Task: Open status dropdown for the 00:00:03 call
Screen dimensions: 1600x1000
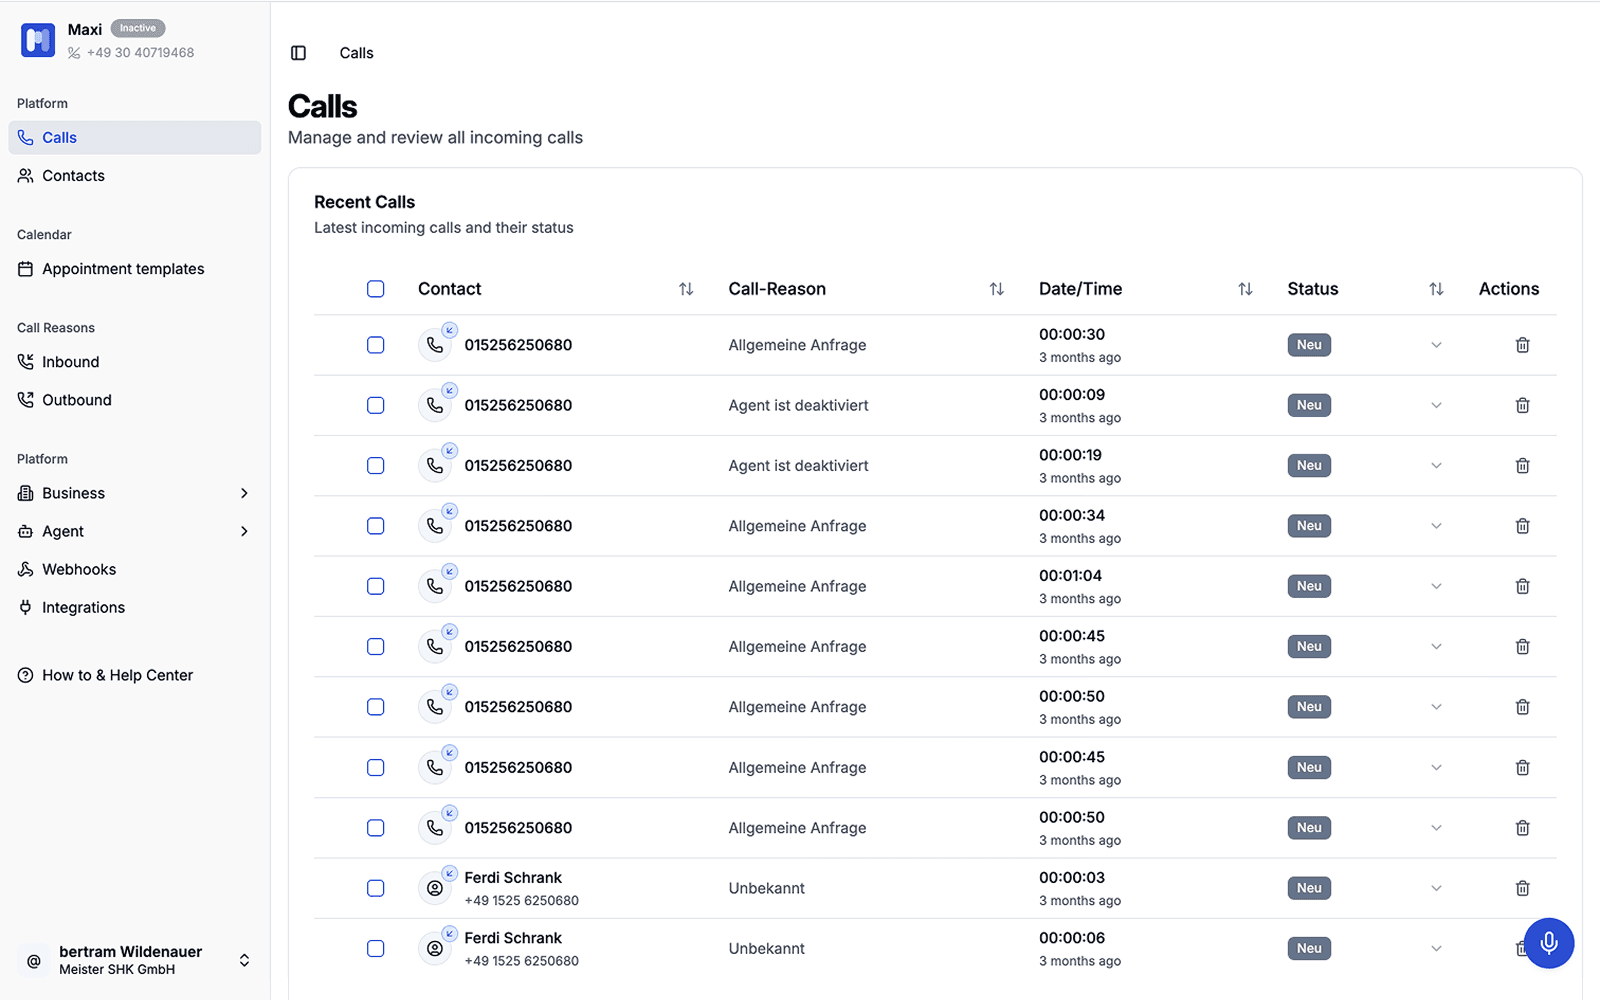Action: [x=1436, y=888]
